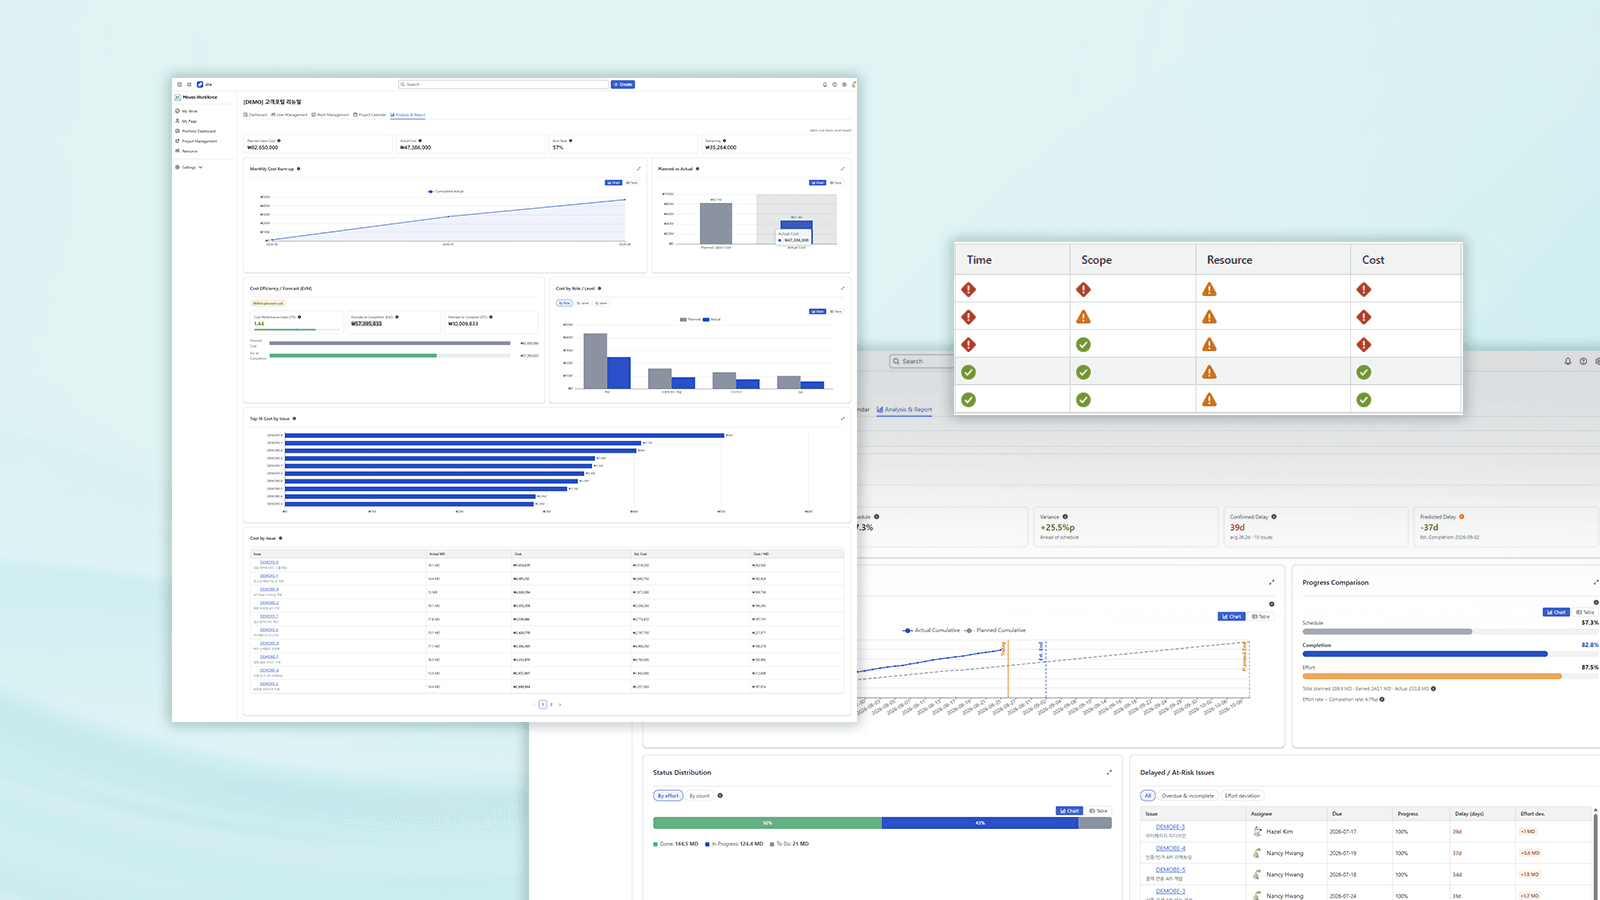This screenshot has height=900, width=1600.
Task: Click the green Done segment of status bar
Action: coord(767,823)
